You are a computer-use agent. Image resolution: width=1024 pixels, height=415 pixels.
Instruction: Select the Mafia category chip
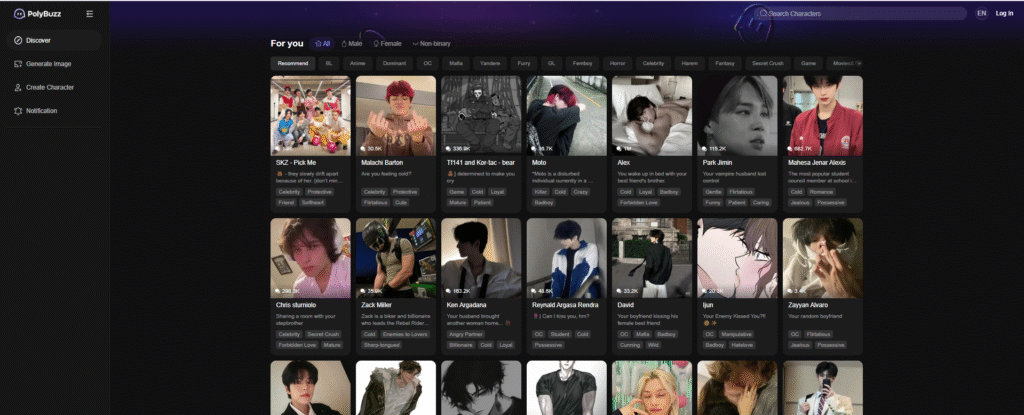point(456,63)
